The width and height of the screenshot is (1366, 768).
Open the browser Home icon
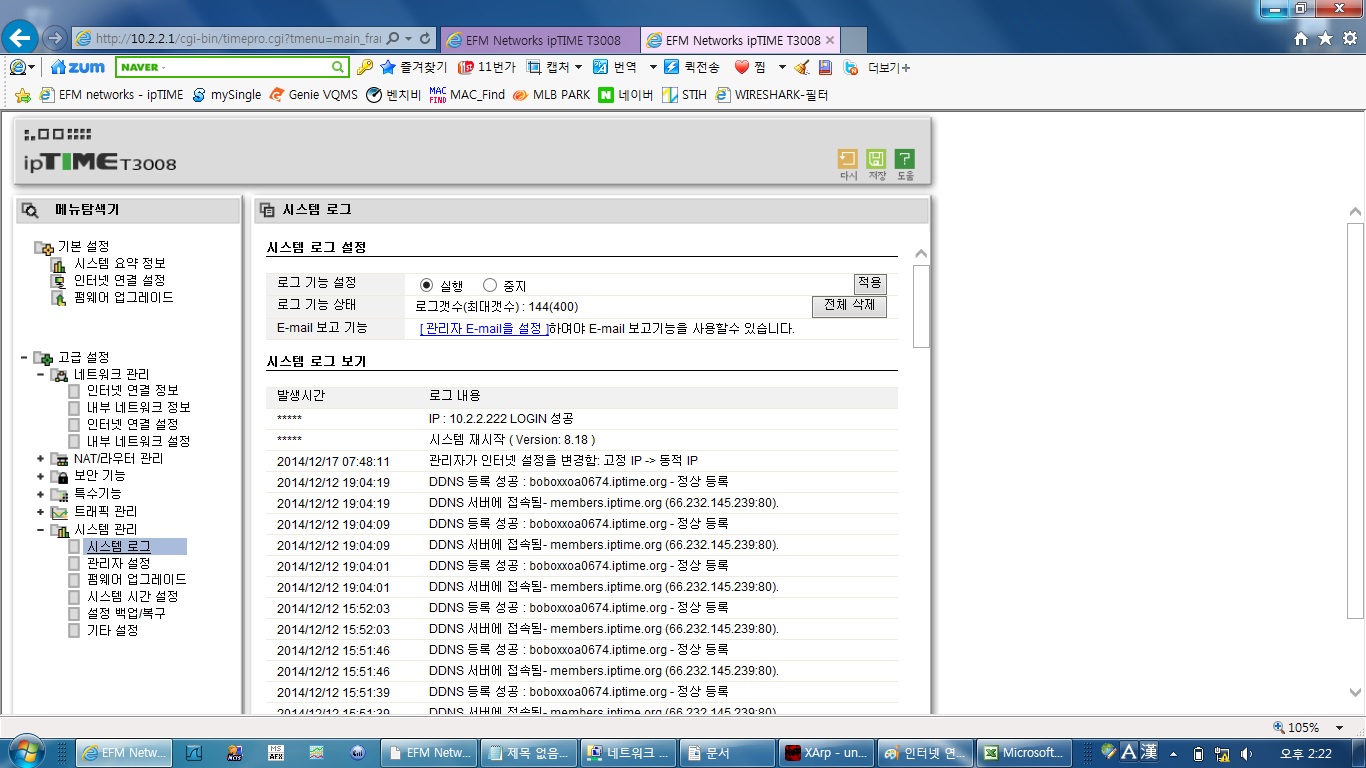click(x=1301, y=39)
